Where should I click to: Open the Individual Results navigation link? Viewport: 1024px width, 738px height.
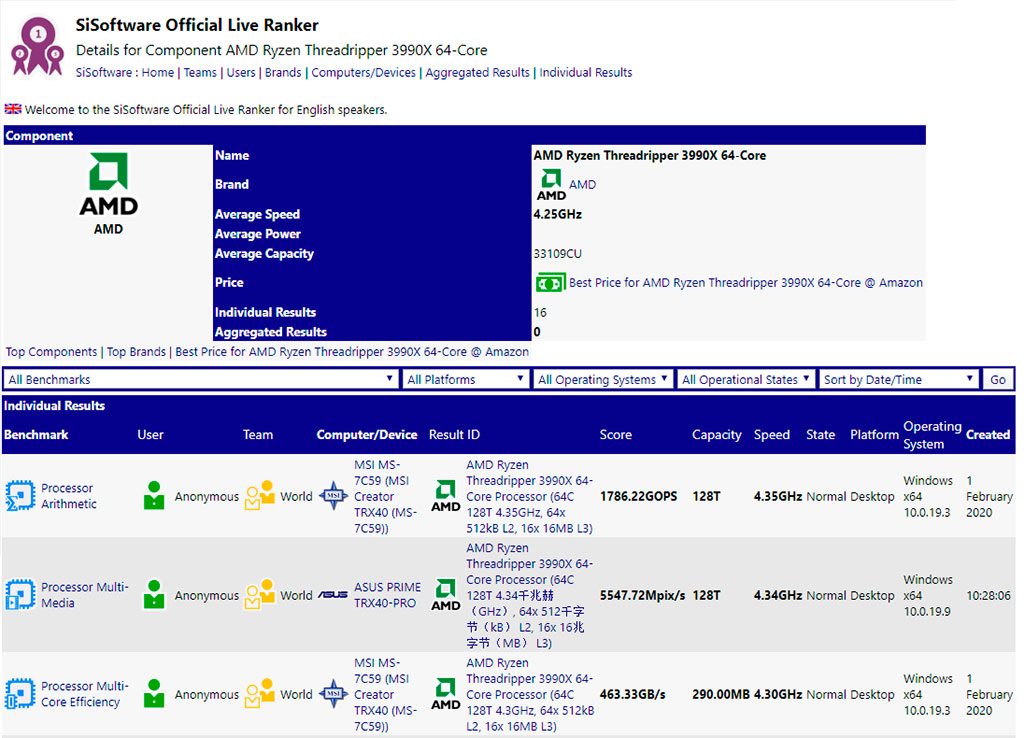tap(586, 72)
